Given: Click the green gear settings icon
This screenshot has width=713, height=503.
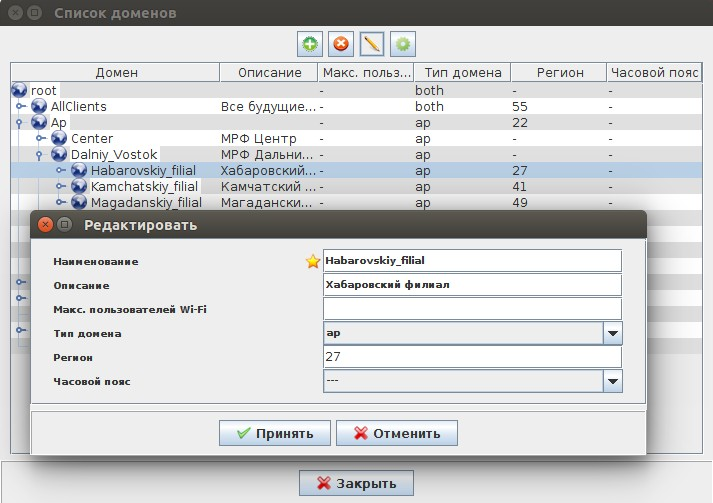Looking at the screenshot, I should click(x=403, y=44).
